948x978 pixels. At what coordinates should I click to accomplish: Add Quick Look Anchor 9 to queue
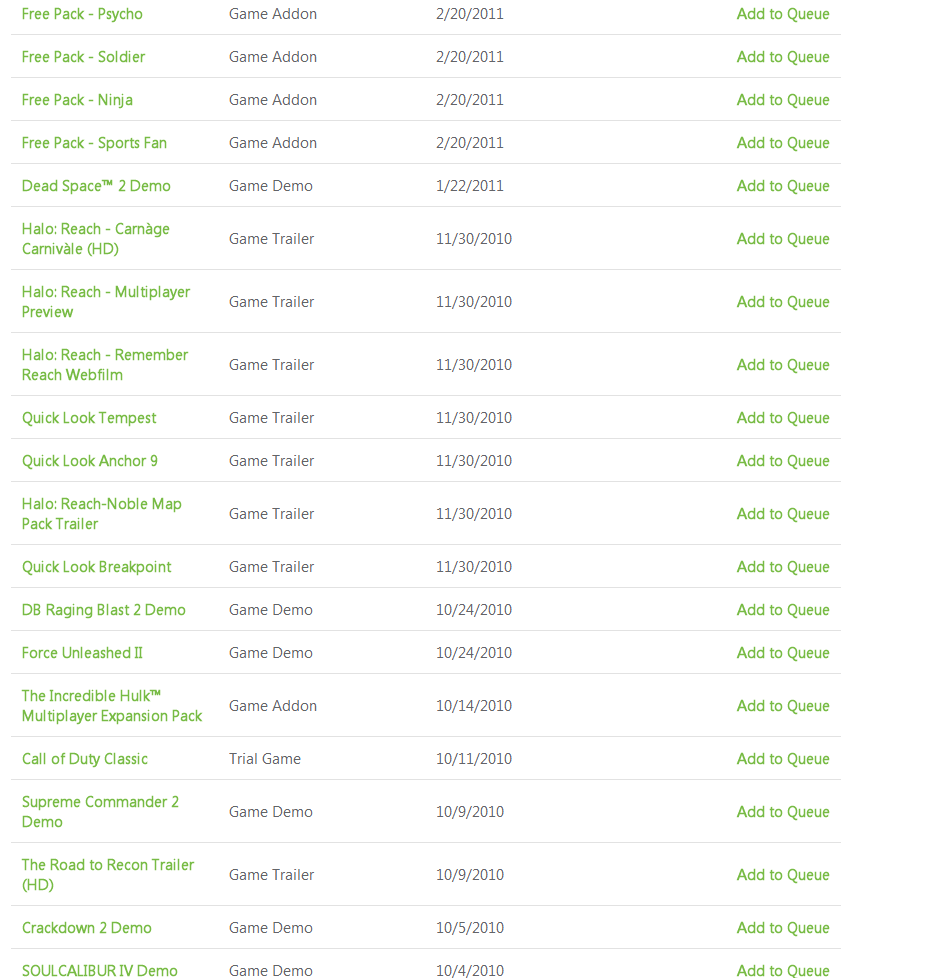[x=783, y=461]
